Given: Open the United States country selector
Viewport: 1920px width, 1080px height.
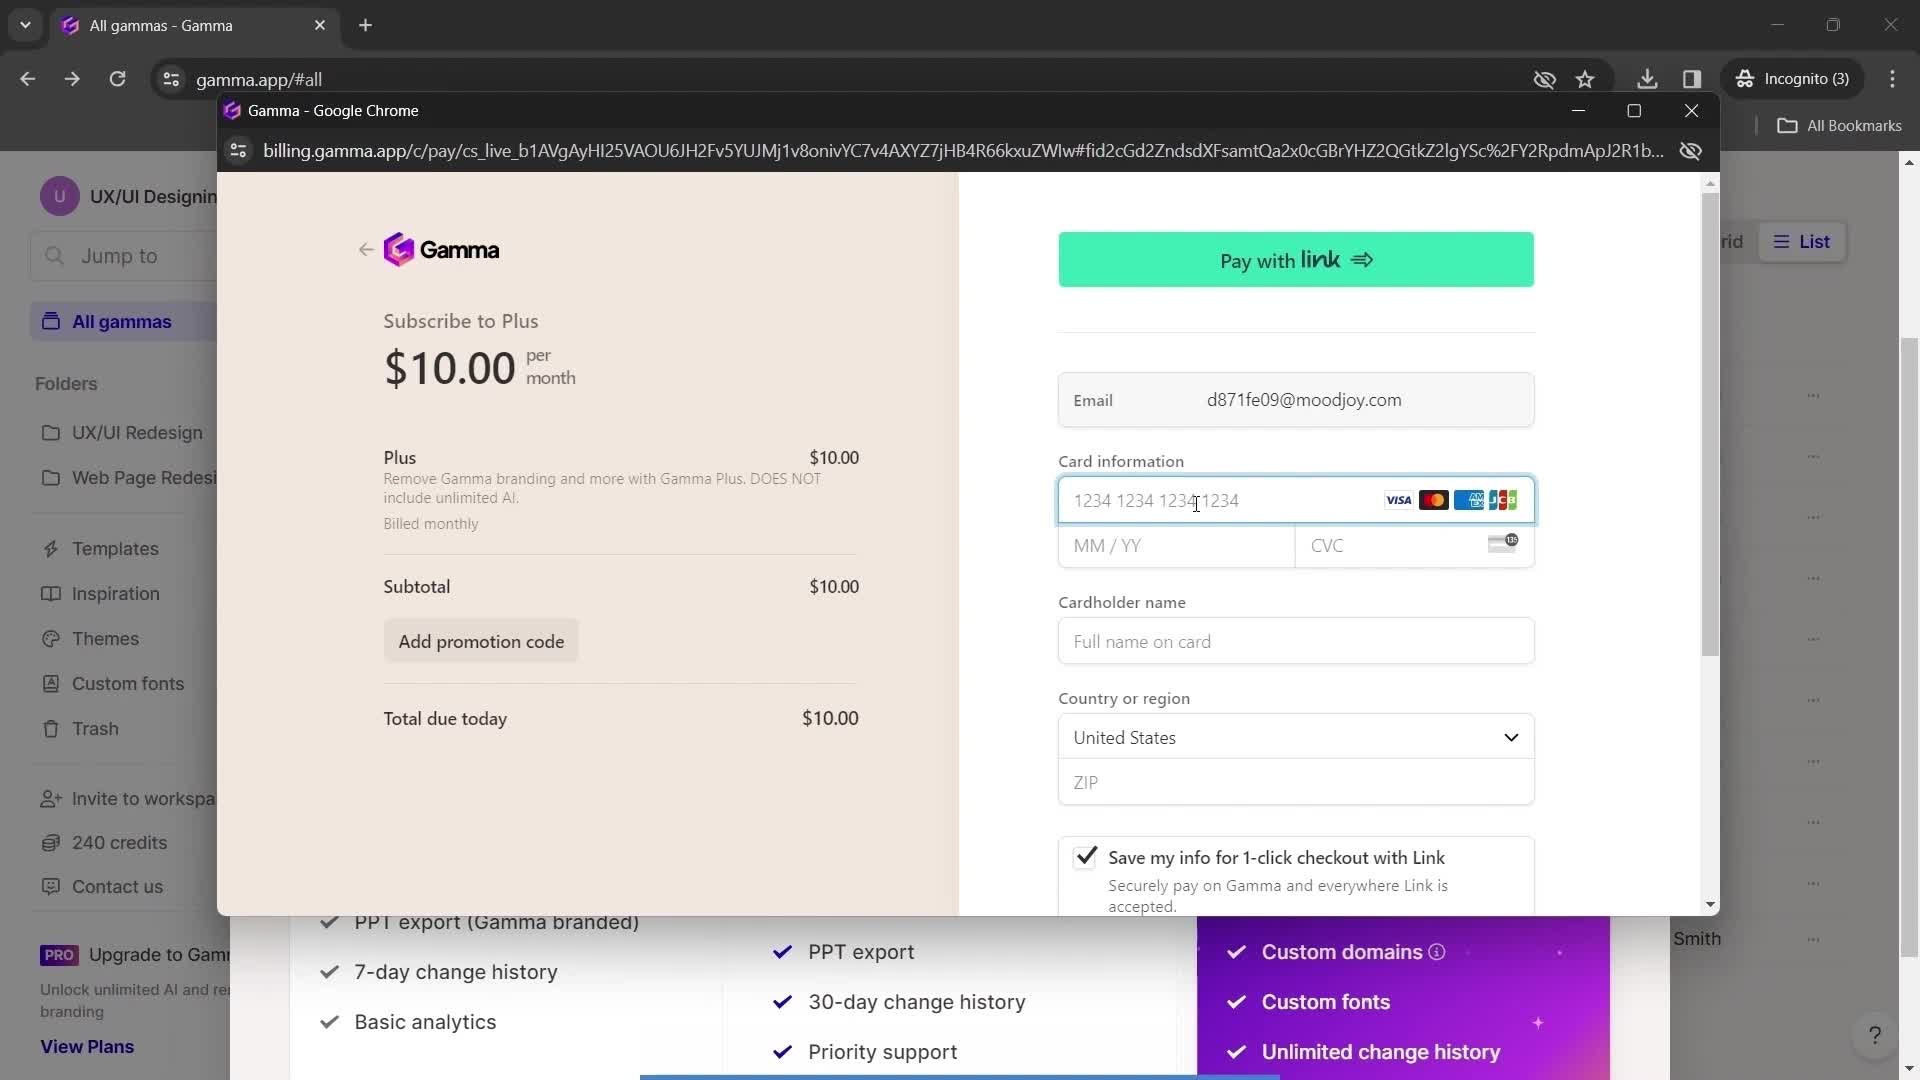Looking at the screenshot, I should point(1298,737).
